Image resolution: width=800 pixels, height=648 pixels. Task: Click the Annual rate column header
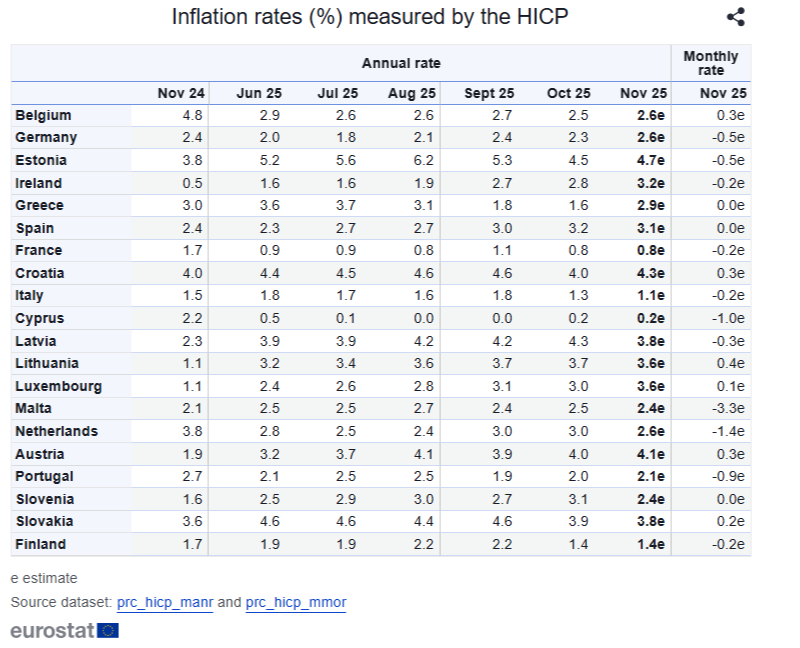coord(401,63)
